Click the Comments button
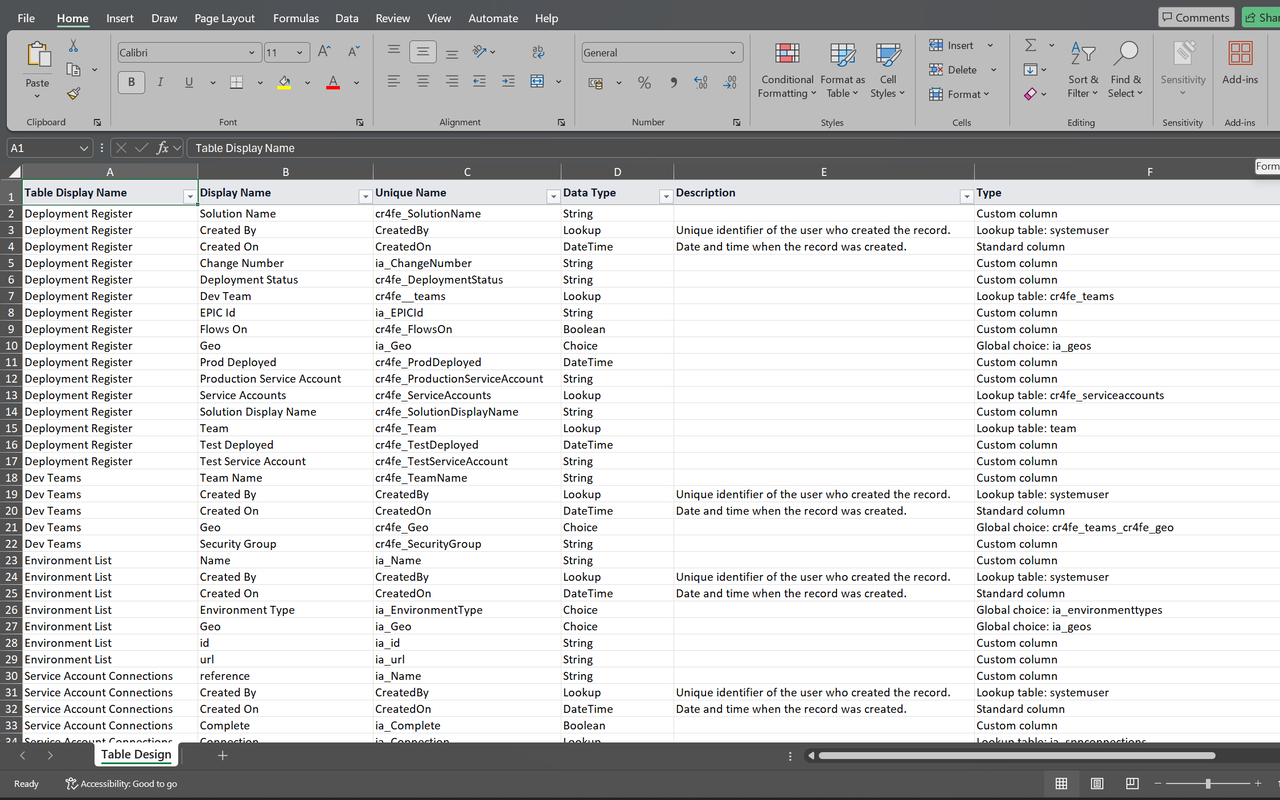This screenshot has height=800, width=1280. pyautogui.click(x=1195, y=17)
